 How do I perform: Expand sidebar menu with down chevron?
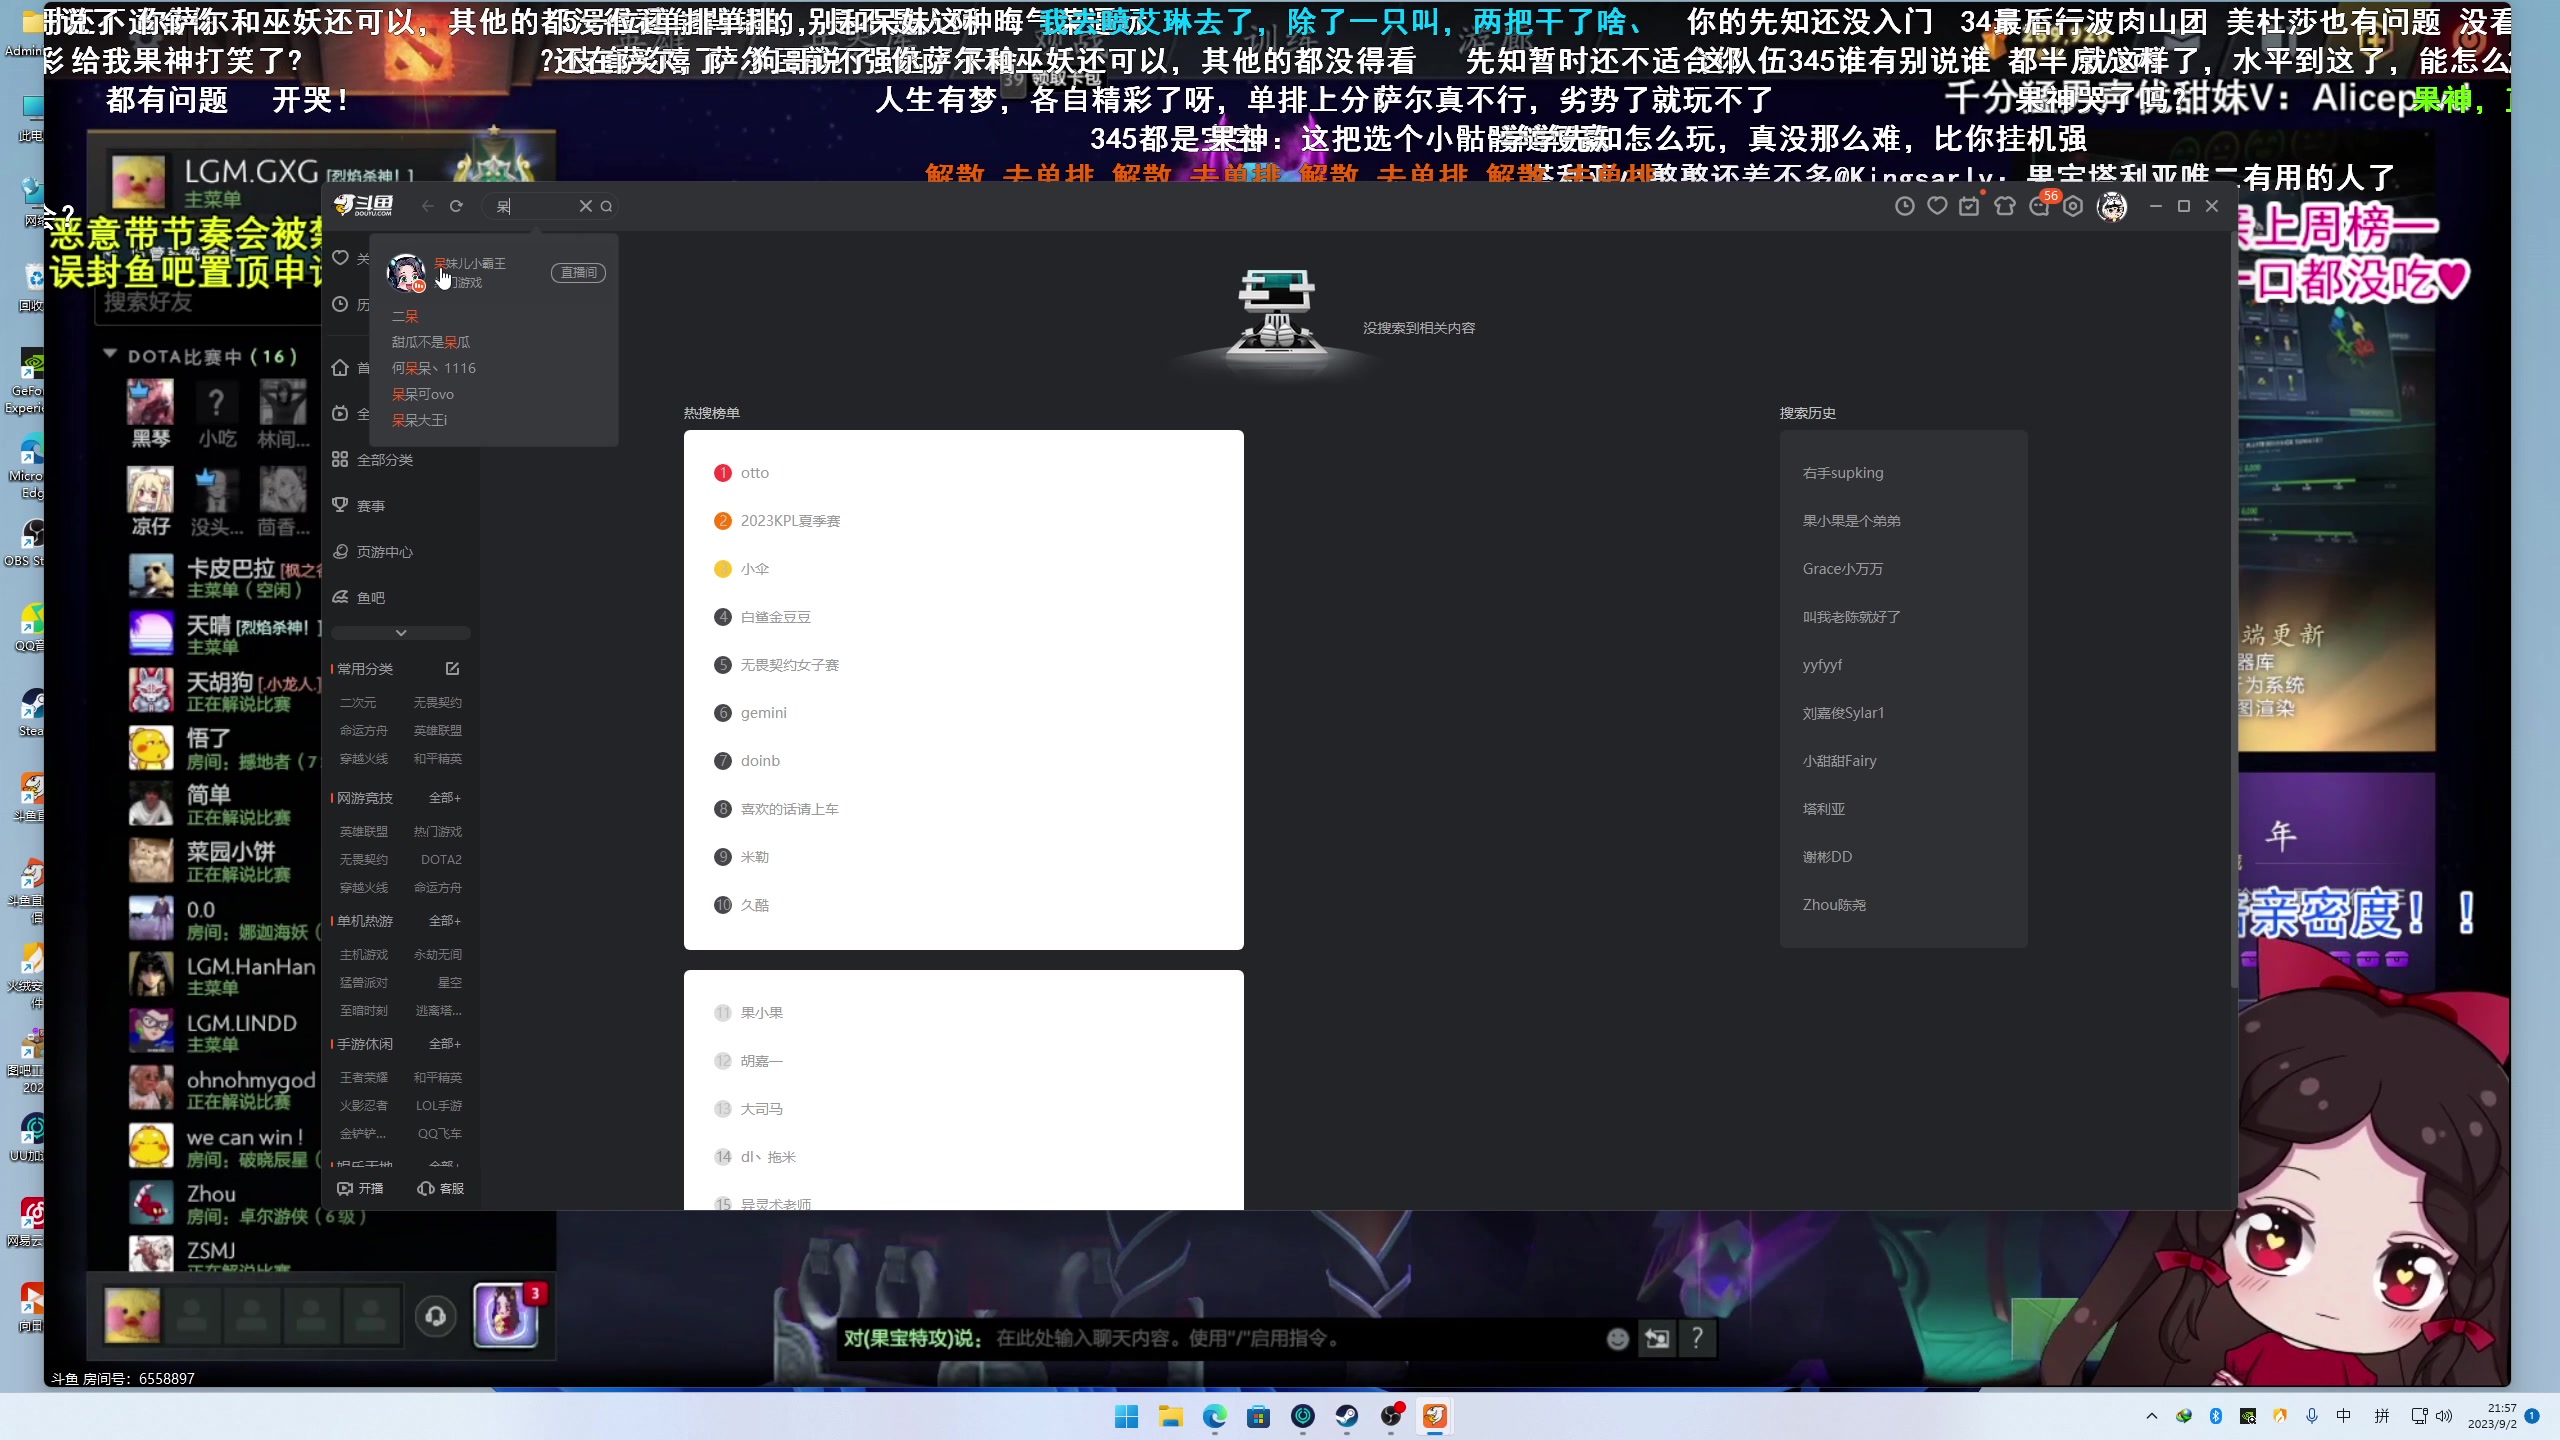tap(401, 633)
